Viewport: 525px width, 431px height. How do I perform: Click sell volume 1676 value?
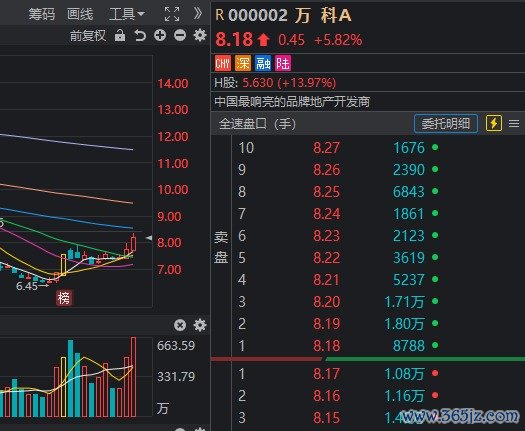(x=409, y=148)
